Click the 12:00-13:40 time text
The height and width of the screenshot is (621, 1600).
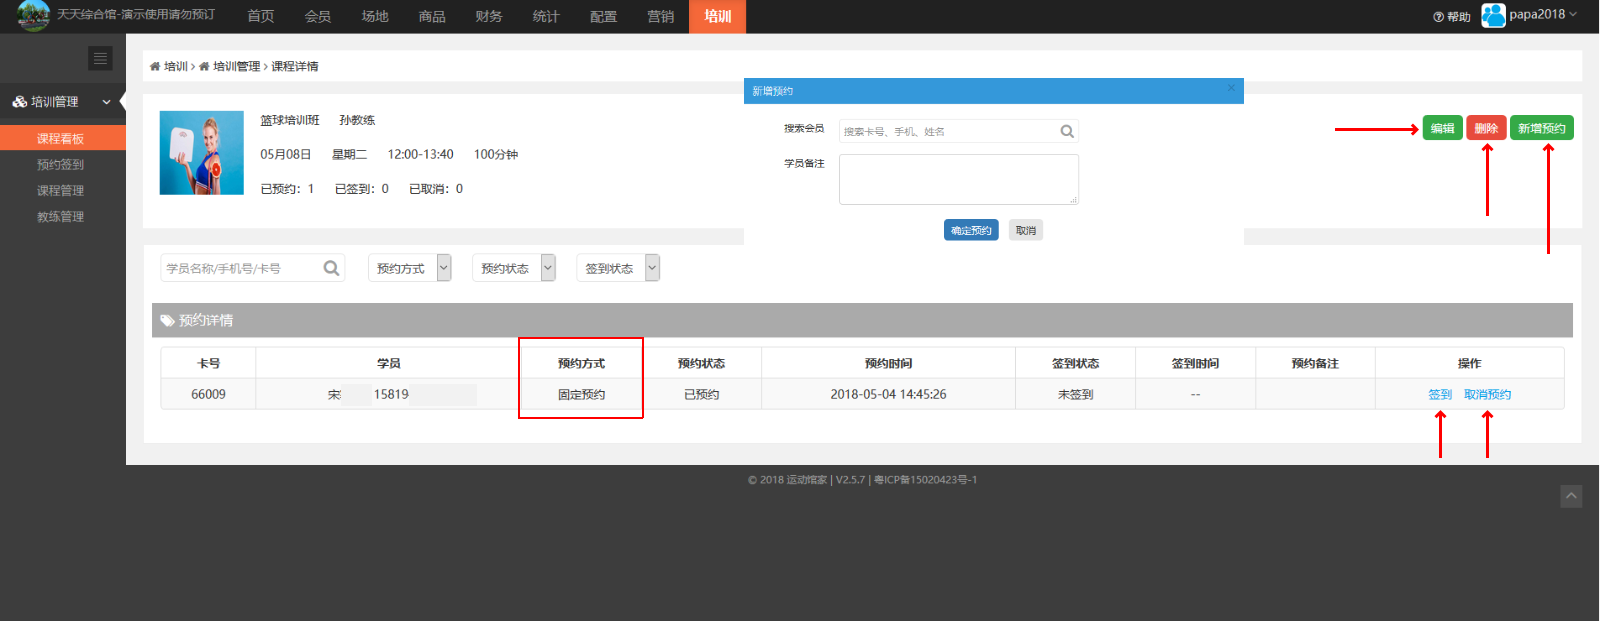[420, 154]
